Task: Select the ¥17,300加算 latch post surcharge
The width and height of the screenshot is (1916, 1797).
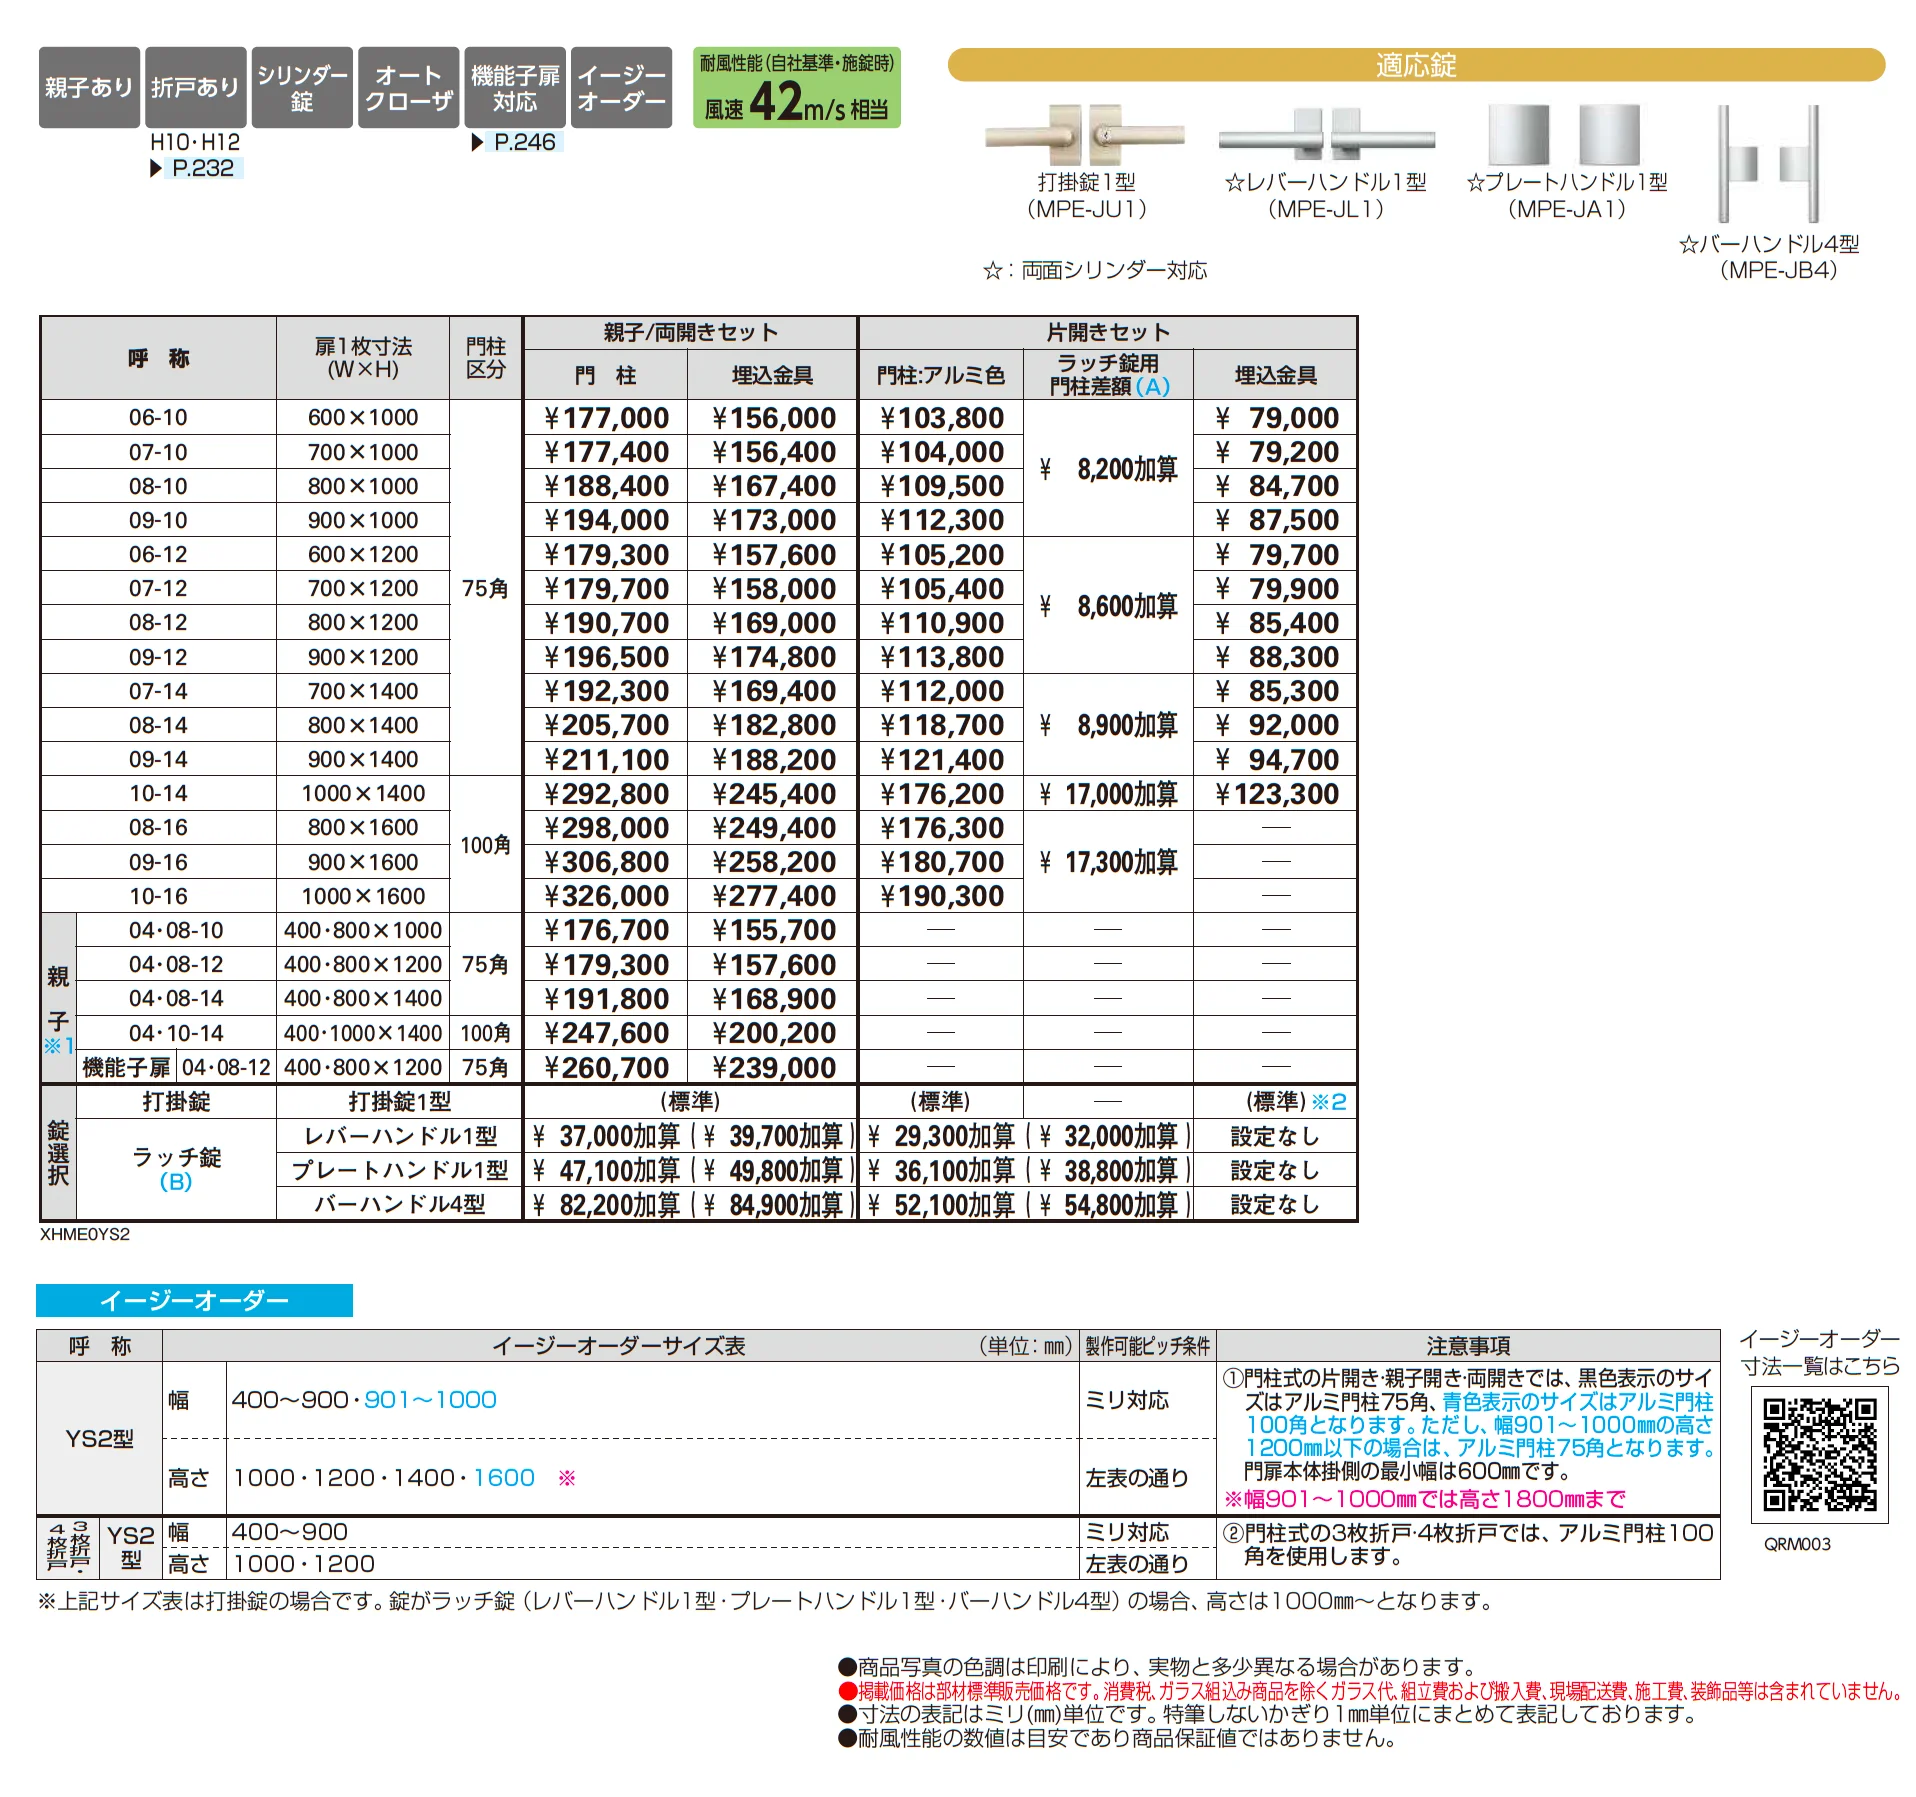Action: tap(1108, 862)
